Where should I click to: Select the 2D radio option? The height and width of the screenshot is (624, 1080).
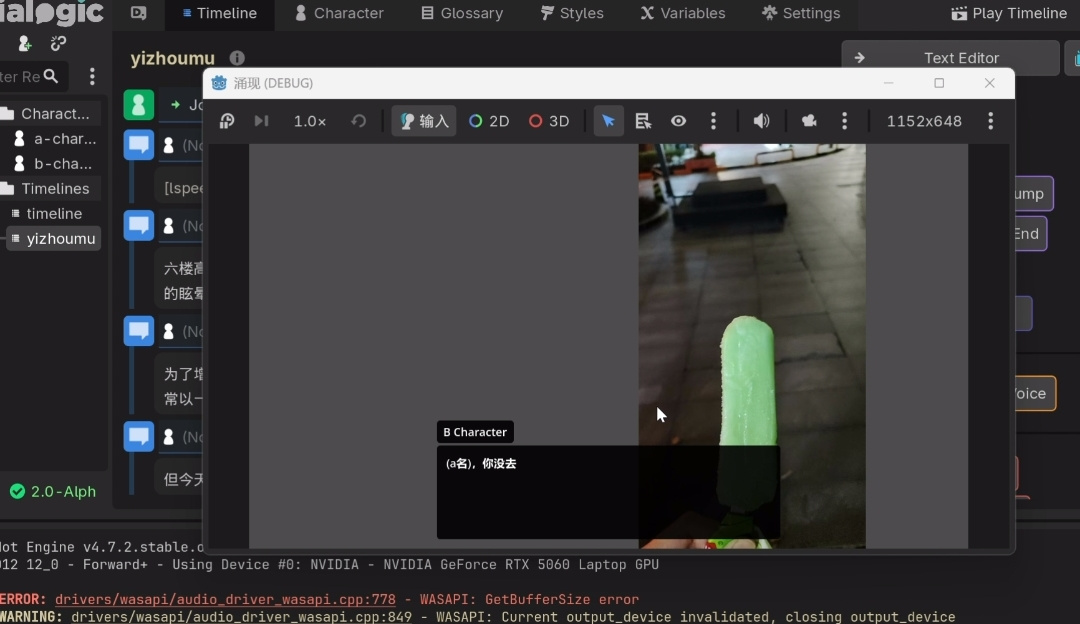[x=489, y=121]
